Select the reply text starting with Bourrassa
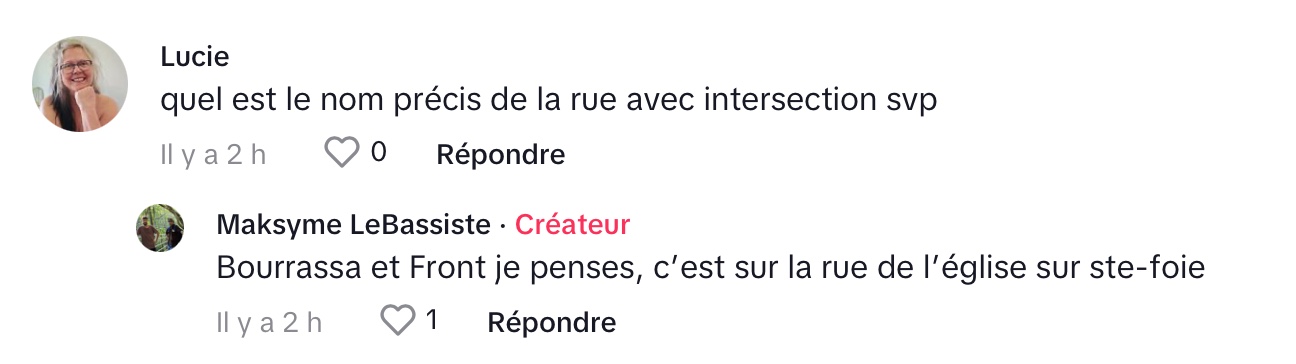This screenshot has width=1296, height=364. [711, 269]
